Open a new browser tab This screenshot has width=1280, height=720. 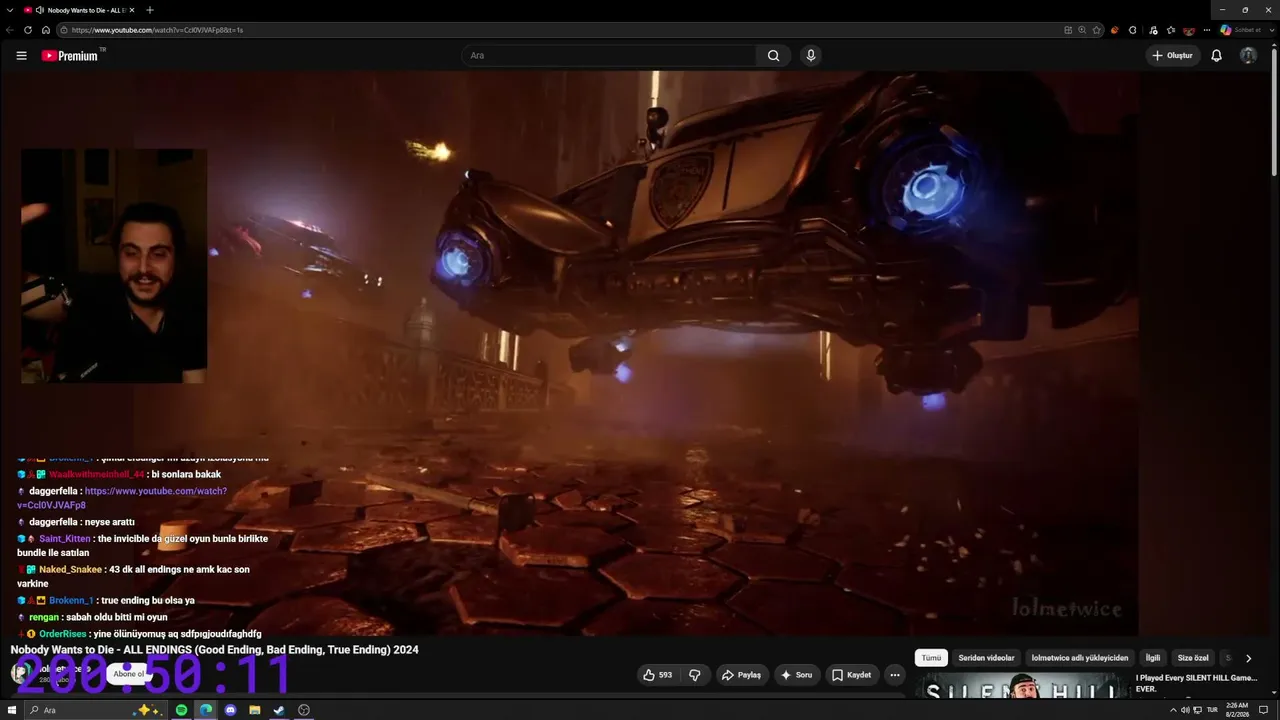[x=150, y=10]
